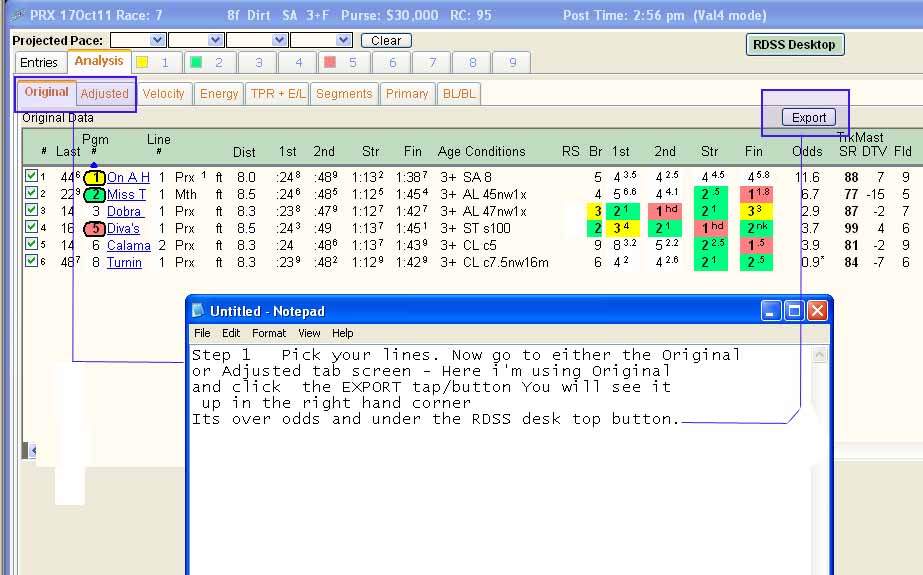
Task: Open Notepad Help menu
Action: (x=343, y=333)
